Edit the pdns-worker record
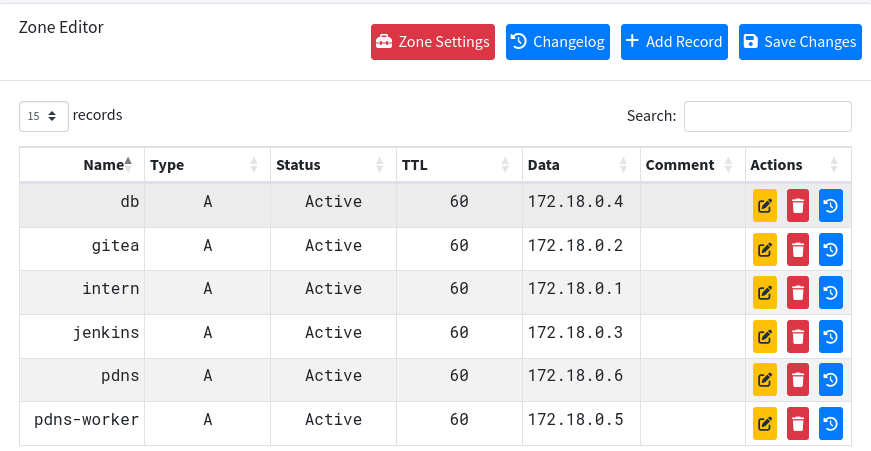The image size is (871, 451). (764, 424)
